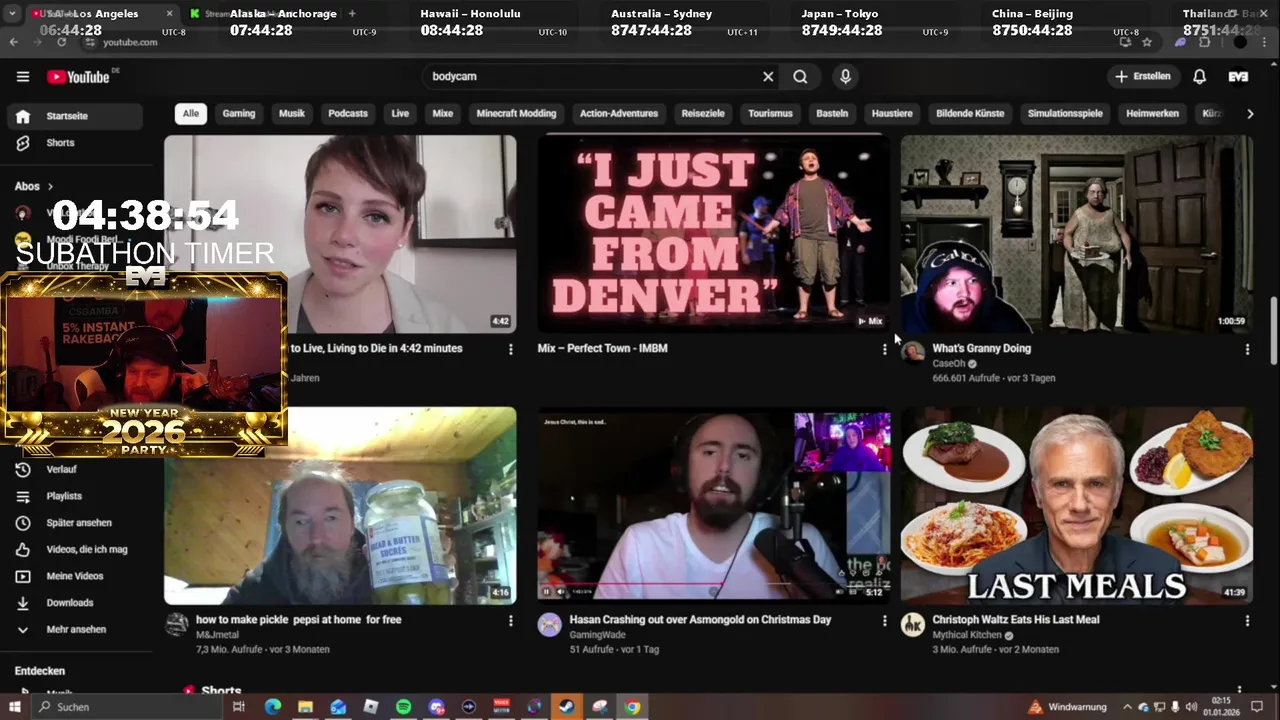Open File Explorer from the taskbar
This screenshot has width=1280, height=720.
click(305, 707)
